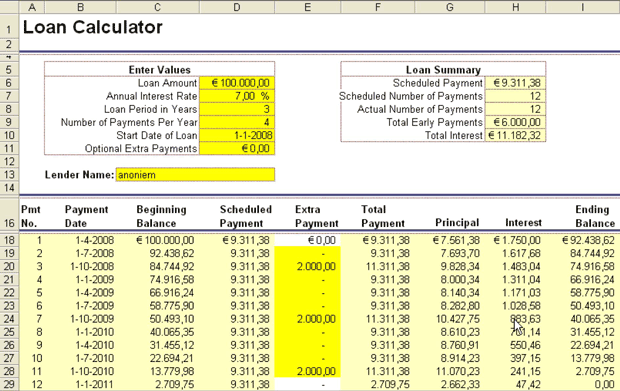Select row 1 header
The image size is (620, 391).
[x=9, y=26]
